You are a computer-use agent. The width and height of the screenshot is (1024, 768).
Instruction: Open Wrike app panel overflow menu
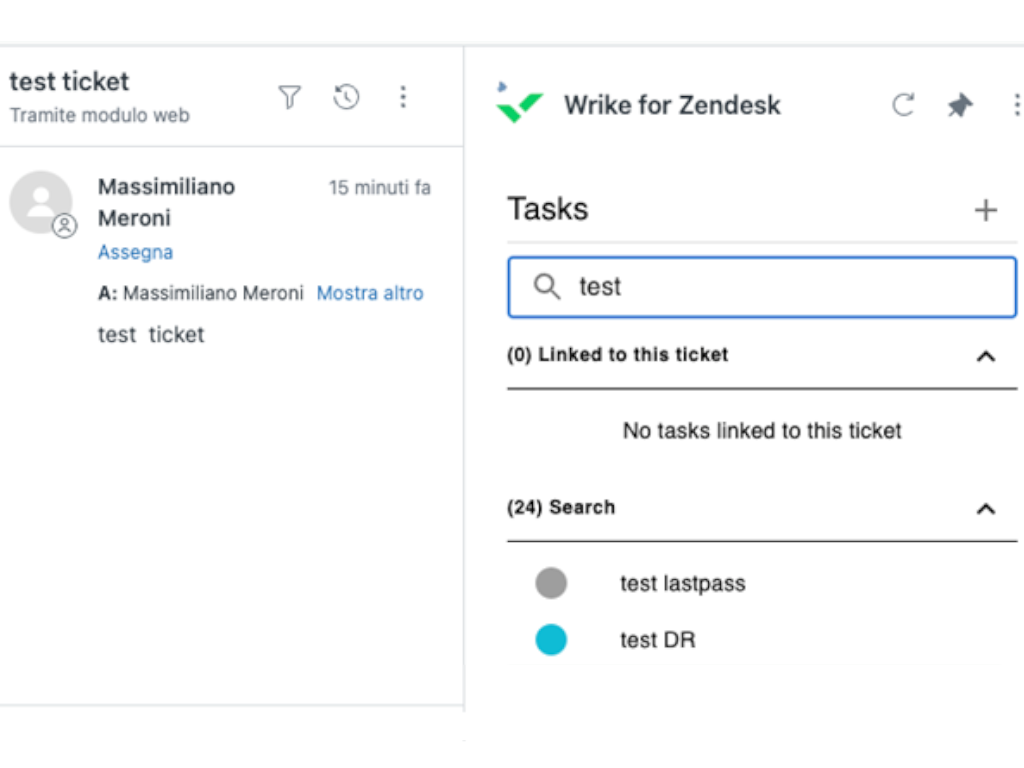[1016, 104]
